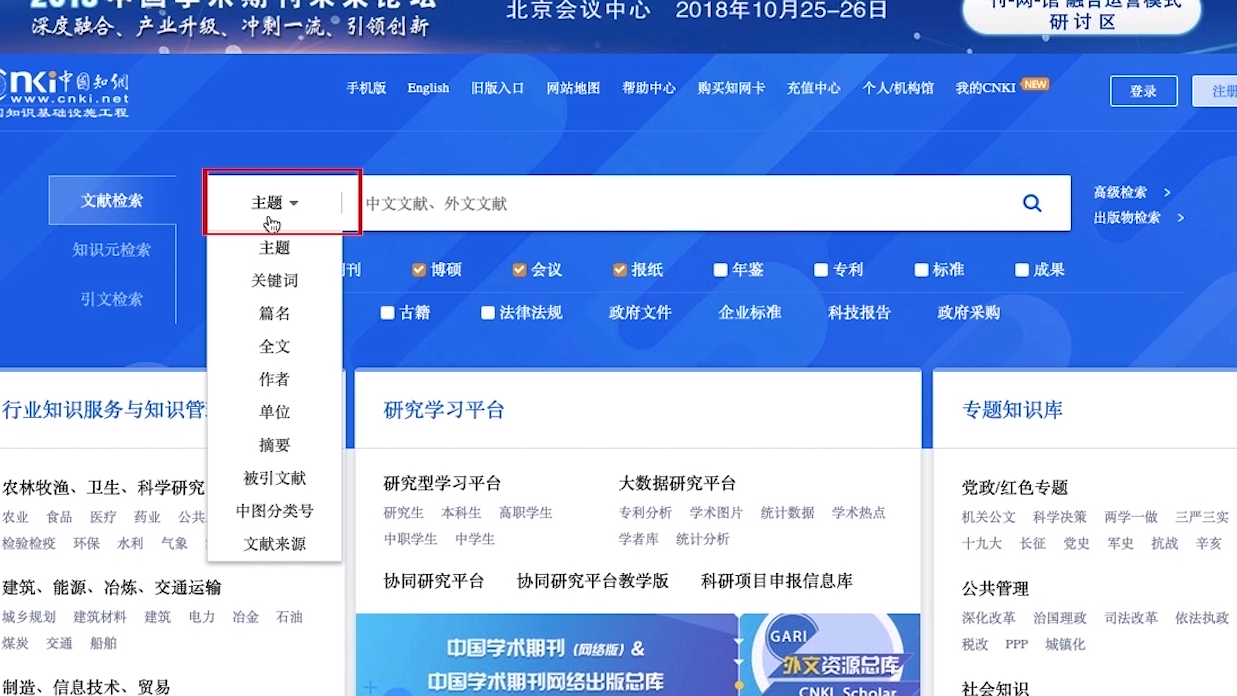
Task: Choose 中图分类号 in the dropdown
Action: pyautogui.click(x=275, y=511)
